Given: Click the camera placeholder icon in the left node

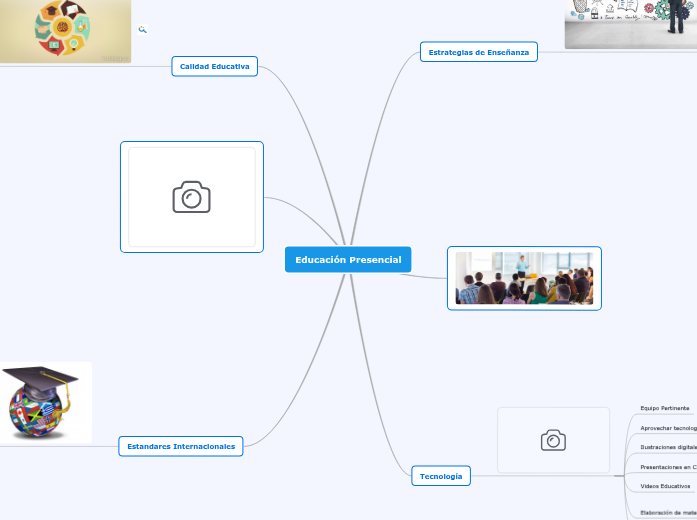Looking at the screenshot, I should pos(192,197).
